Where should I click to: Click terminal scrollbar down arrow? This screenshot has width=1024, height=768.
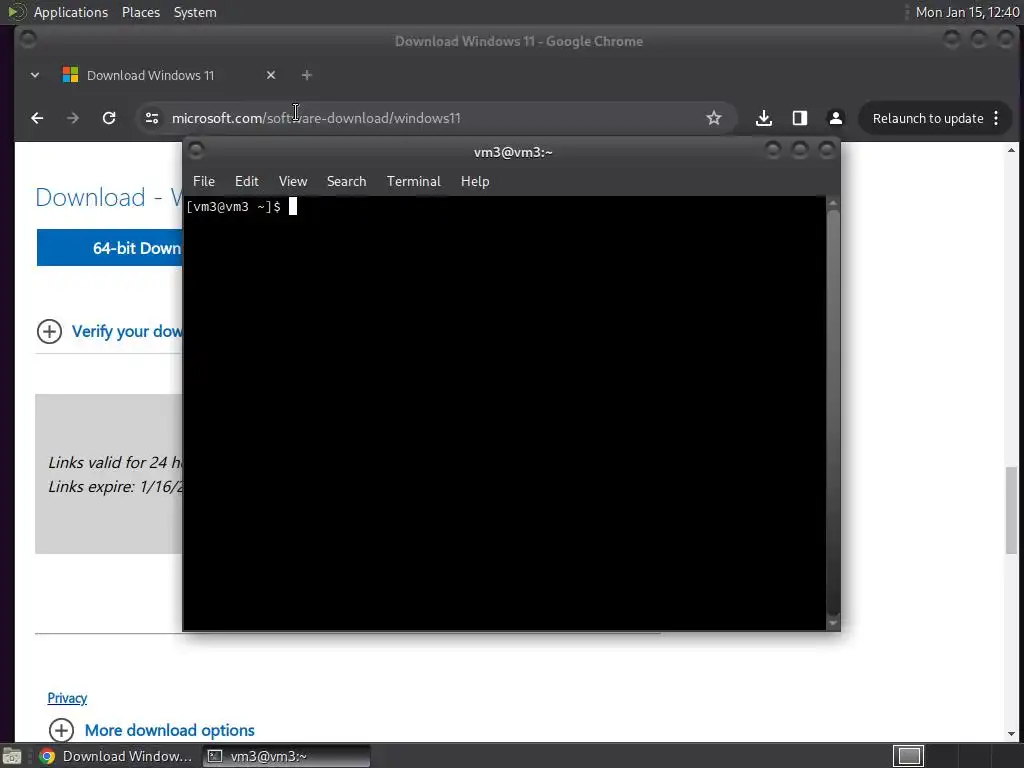(x=833, y=623)
